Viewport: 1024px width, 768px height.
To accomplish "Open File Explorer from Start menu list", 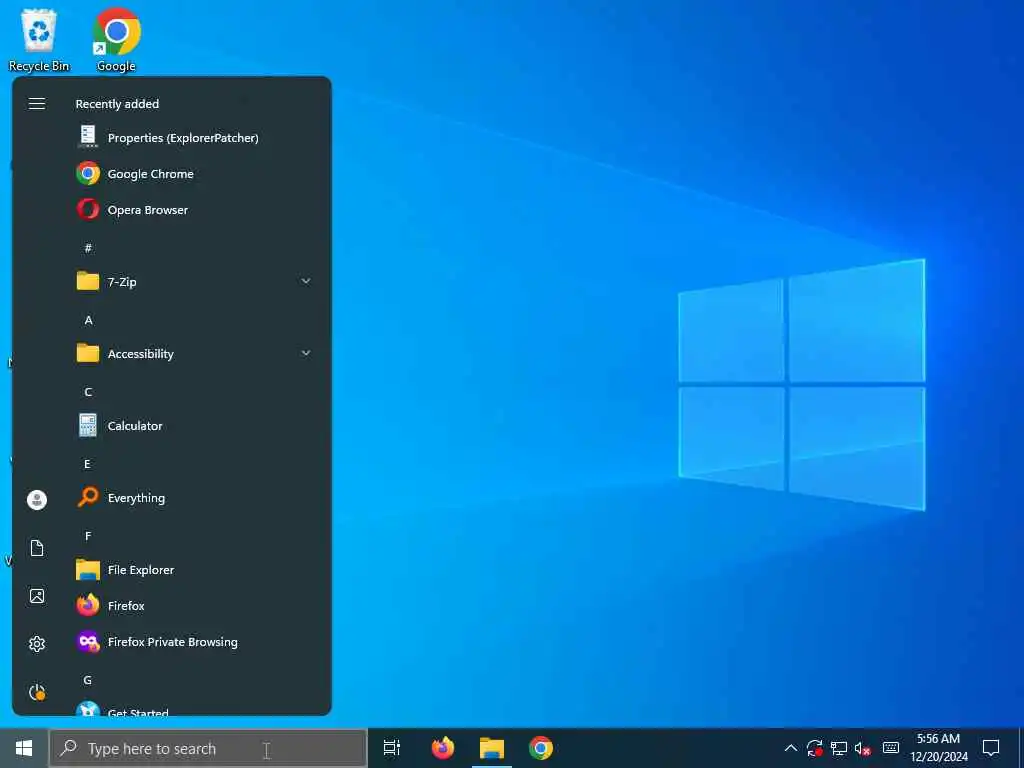I will click(x=196, y=569).
